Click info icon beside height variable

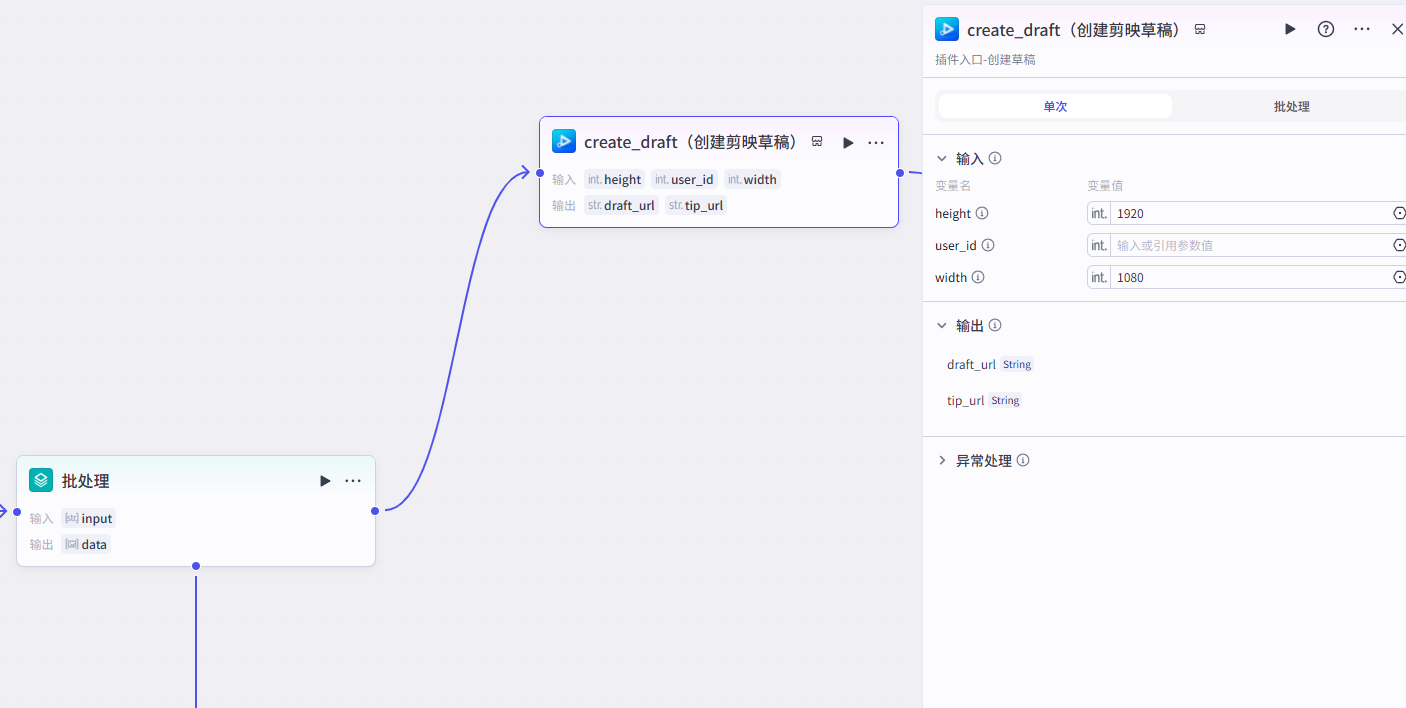[982, 213]
